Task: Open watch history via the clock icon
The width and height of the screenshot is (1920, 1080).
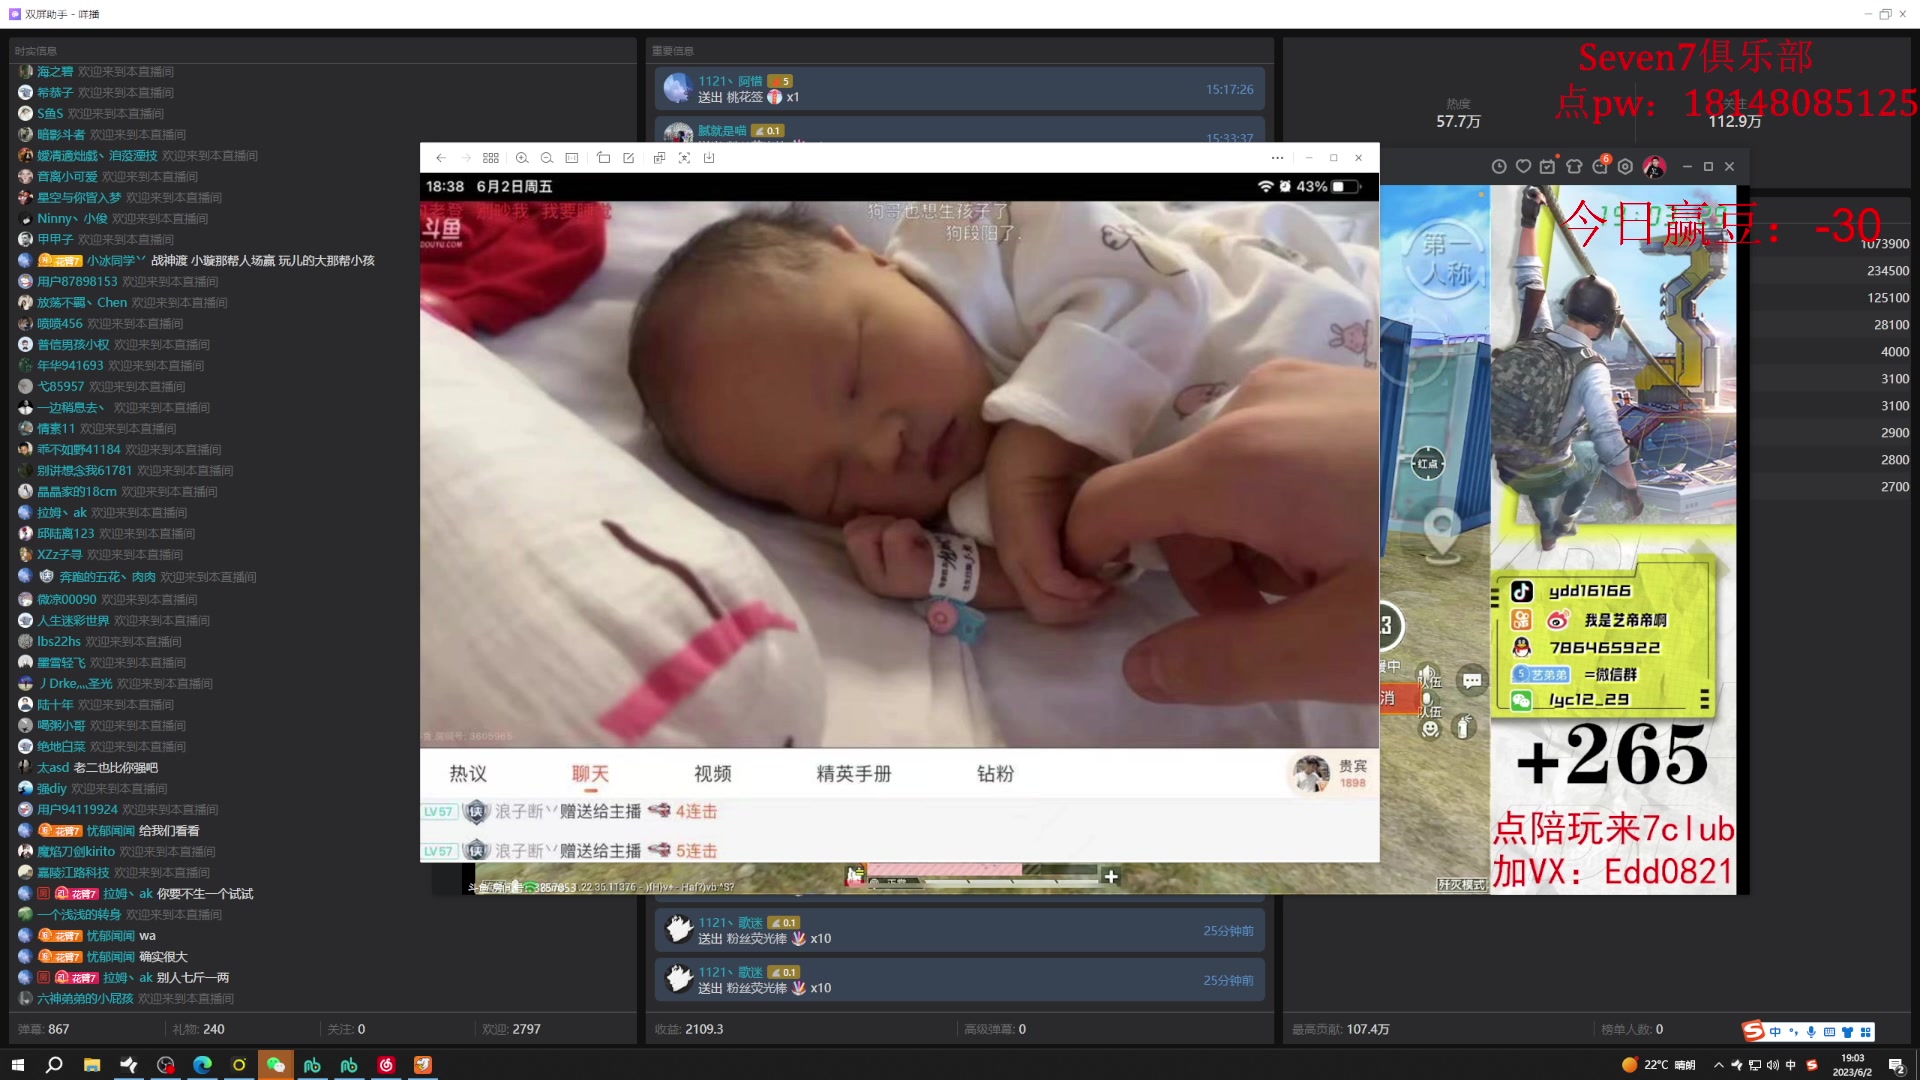Action: click(x=1499, y=166)
